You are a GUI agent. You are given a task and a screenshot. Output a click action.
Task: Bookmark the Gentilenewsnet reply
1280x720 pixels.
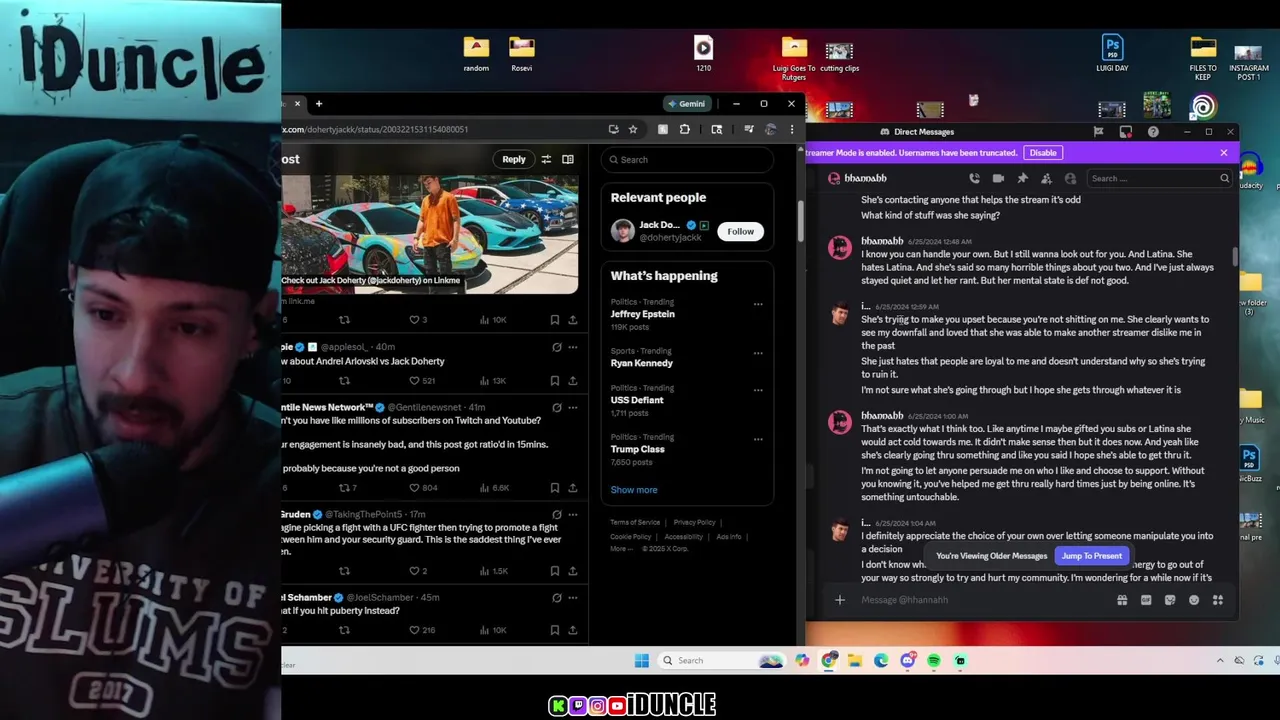point(555,488)
